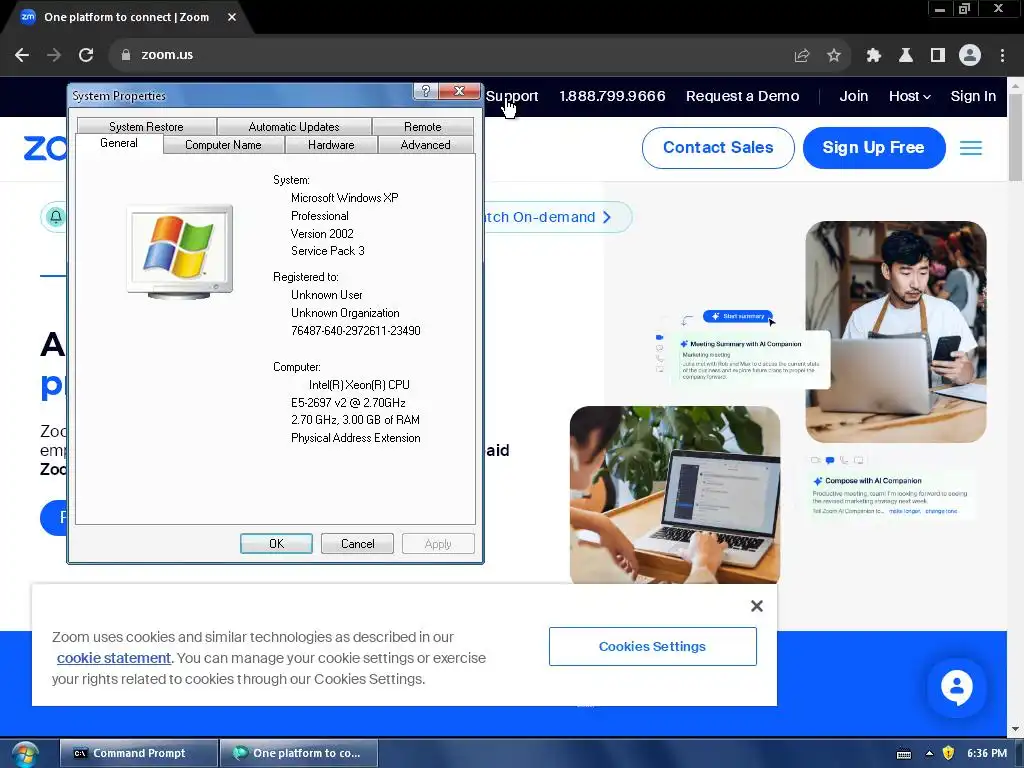Open the Zoom chat assistant bubble
This screenshot has width=1024, height=768.
click(956, 688)
